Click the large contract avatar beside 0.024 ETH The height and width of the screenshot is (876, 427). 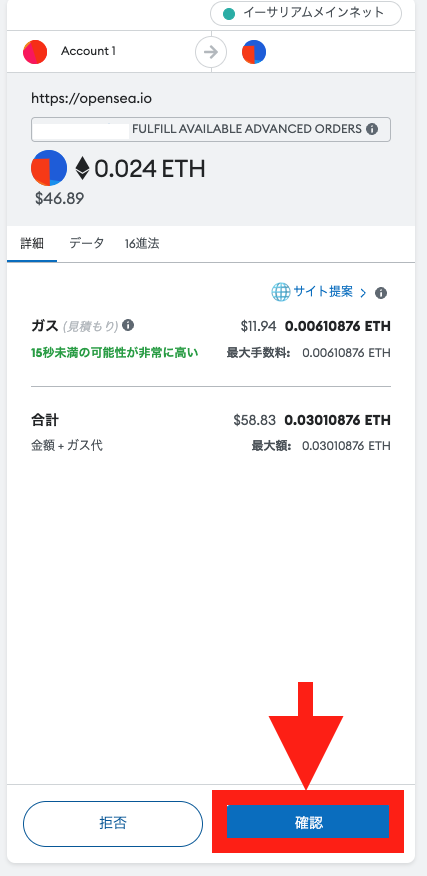49,168
